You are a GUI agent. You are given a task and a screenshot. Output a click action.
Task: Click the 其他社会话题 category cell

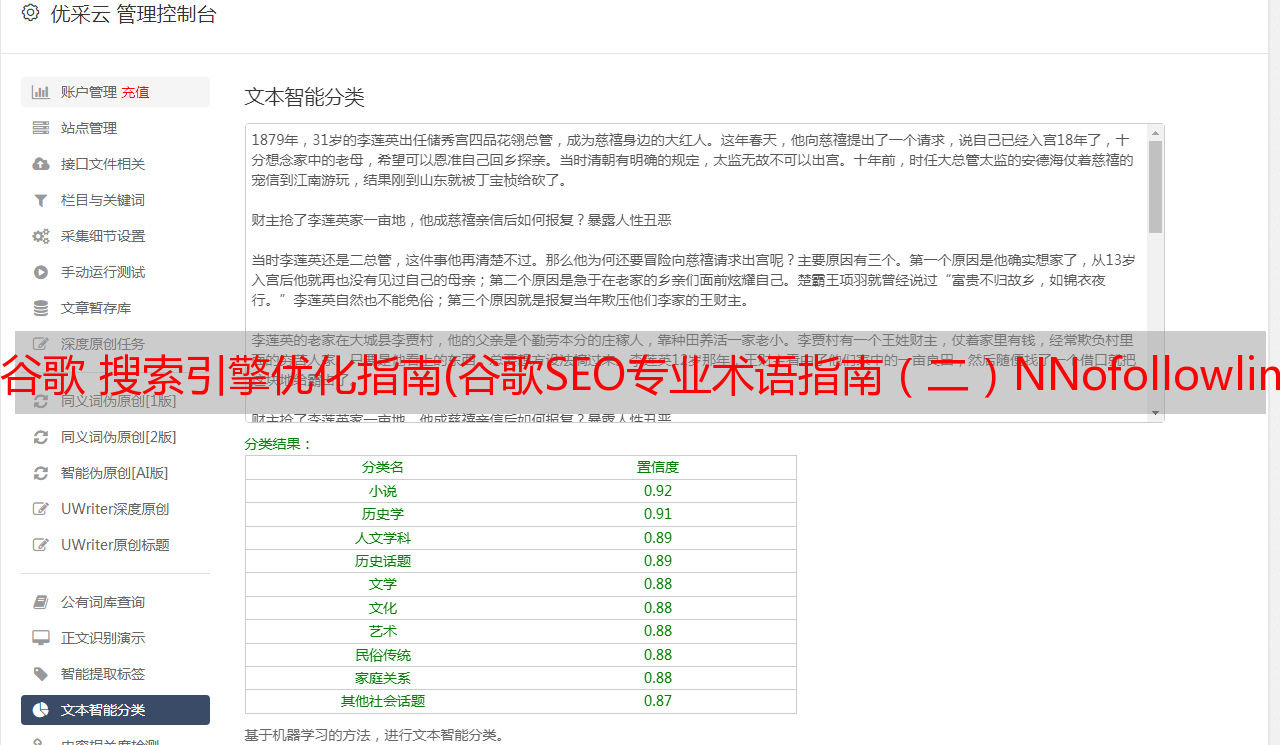pos(383,701)
